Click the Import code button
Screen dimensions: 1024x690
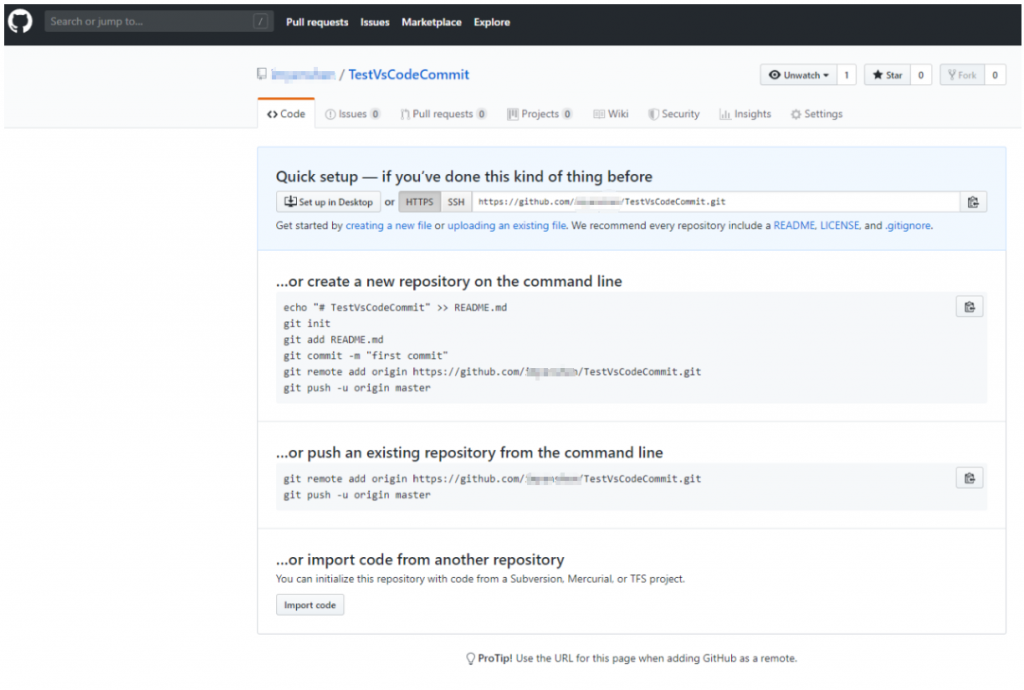click(x=310, y=605)
